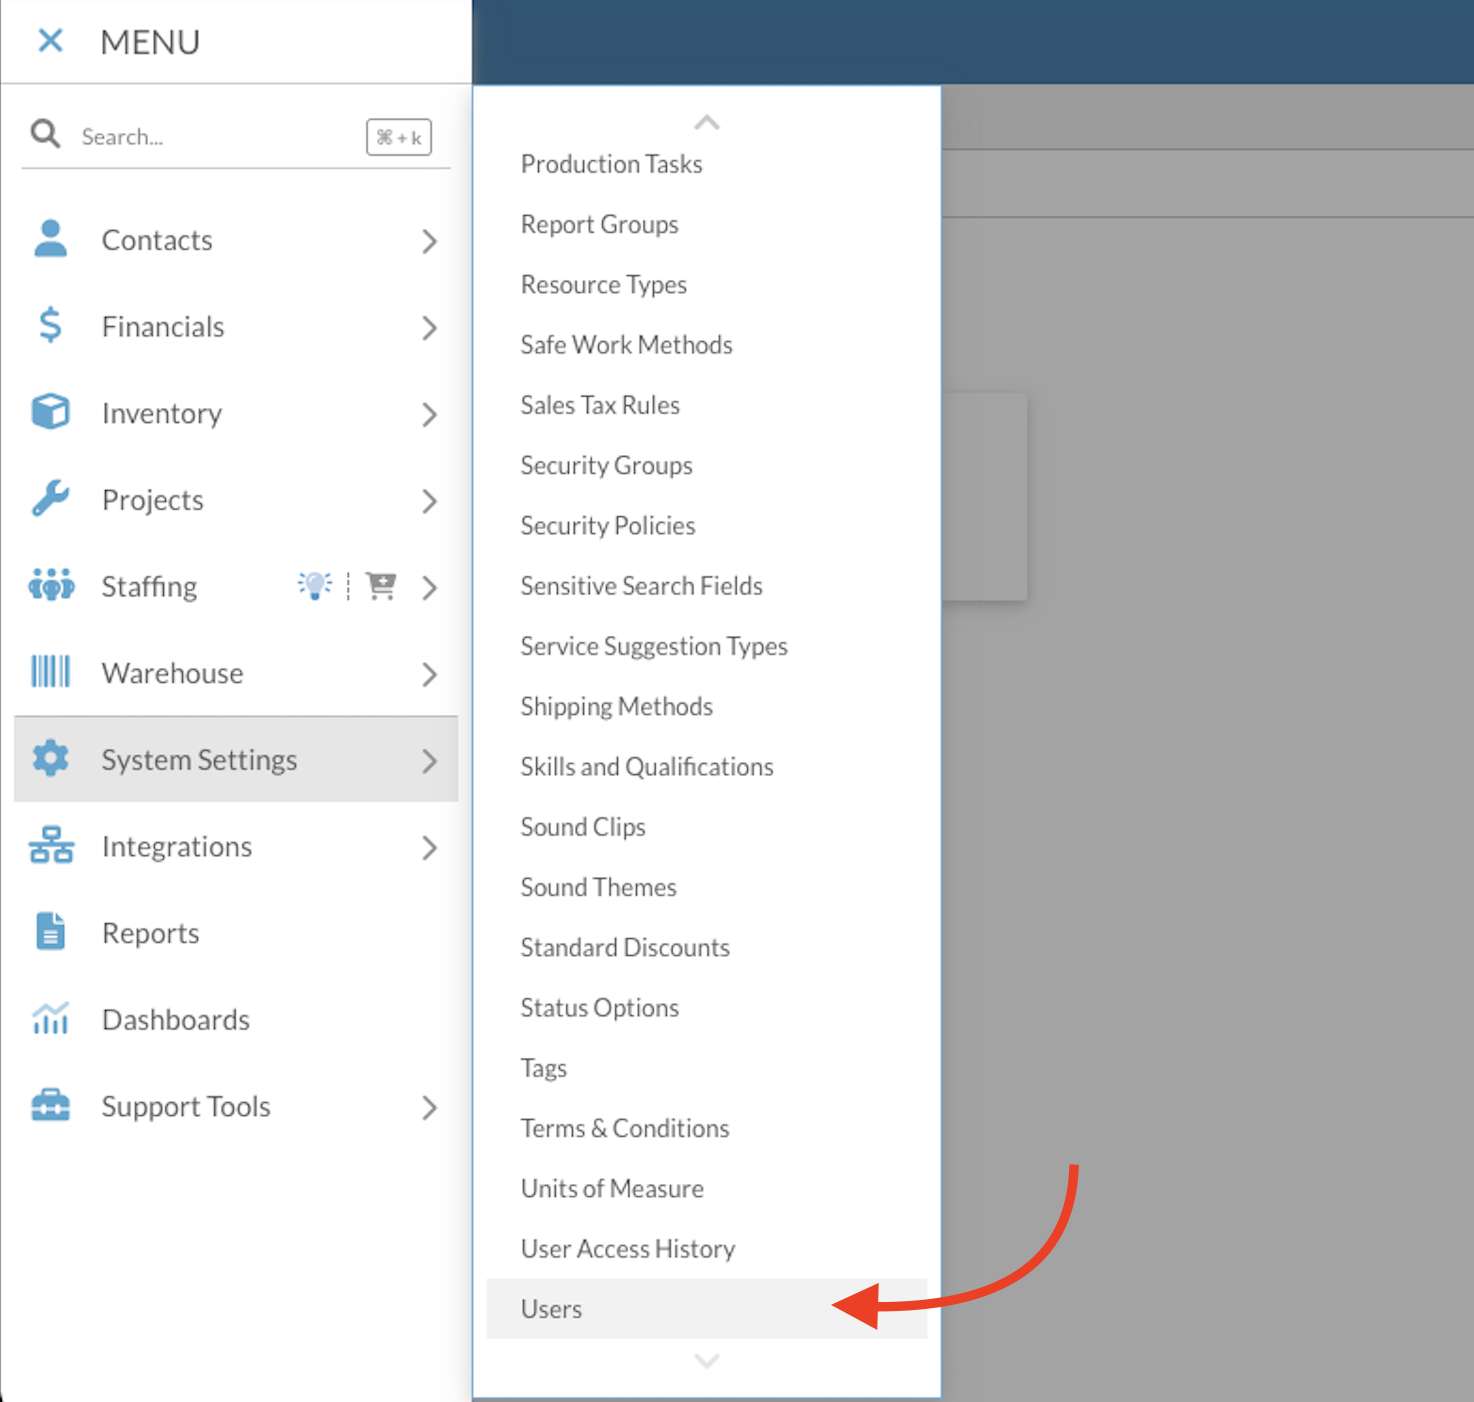Click the Projects wrench icon

click(x=50, y=499)
